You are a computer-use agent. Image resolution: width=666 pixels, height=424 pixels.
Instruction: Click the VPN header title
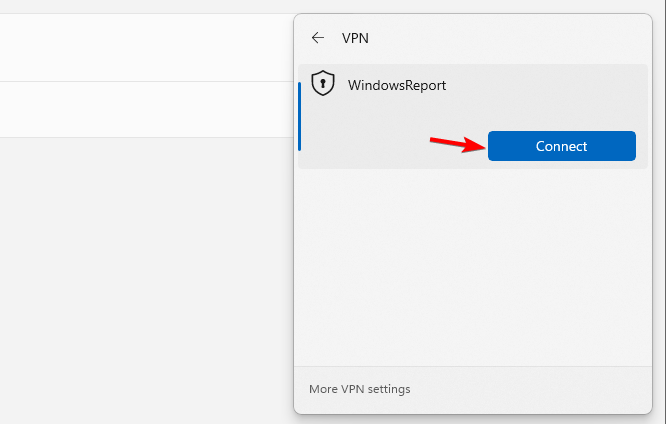(356, 38)
